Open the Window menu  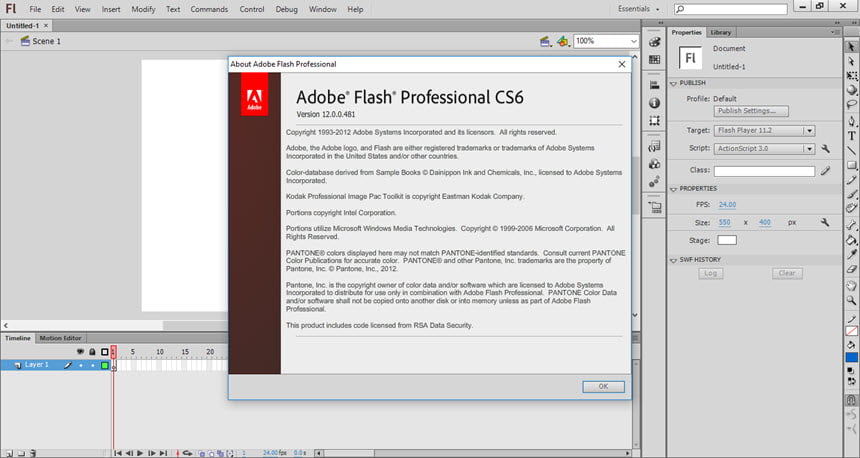322,9
